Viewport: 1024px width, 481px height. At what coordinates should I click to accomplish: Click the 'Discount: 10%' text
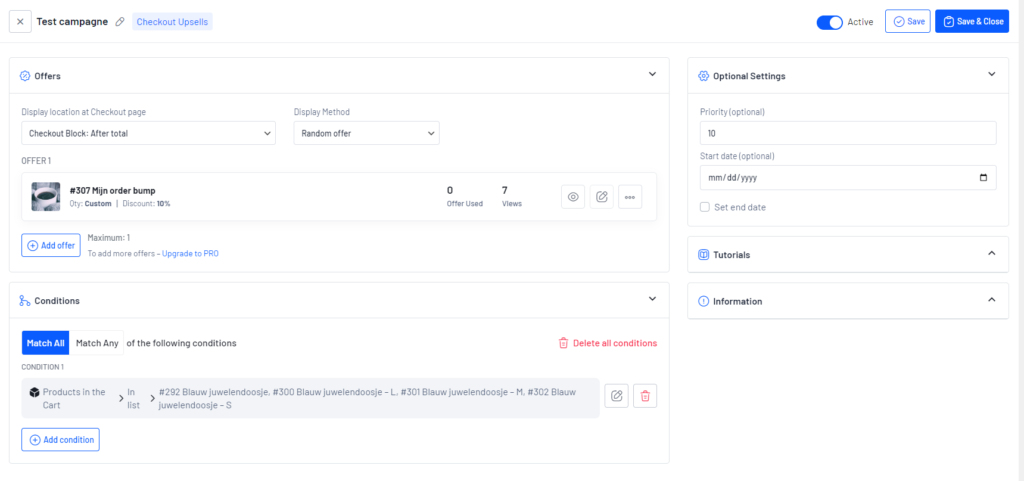146,204
